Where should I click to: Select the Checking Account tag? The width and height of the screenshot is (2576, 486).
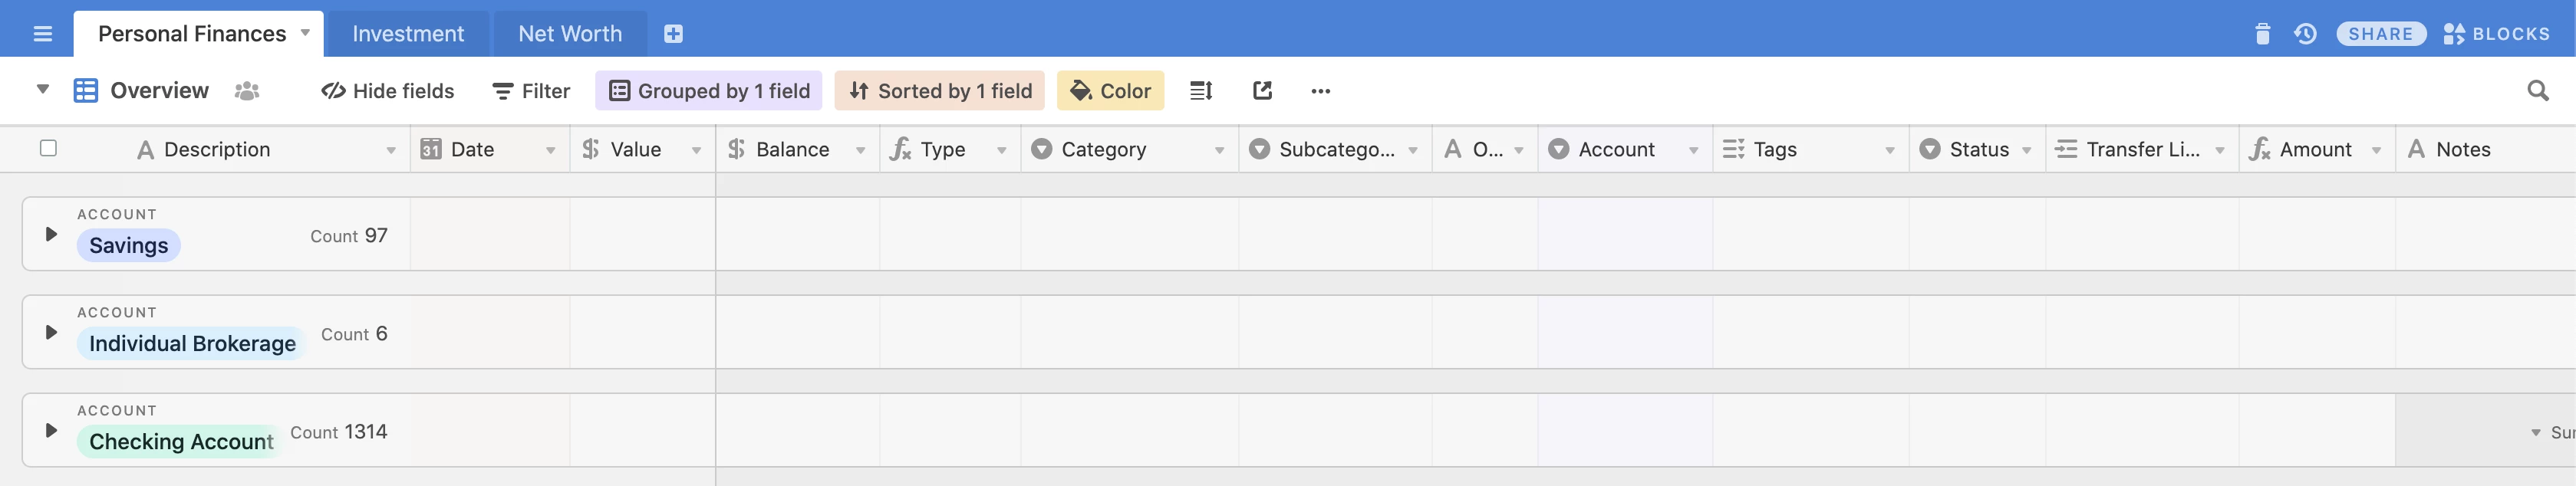(x=180, y=441)
